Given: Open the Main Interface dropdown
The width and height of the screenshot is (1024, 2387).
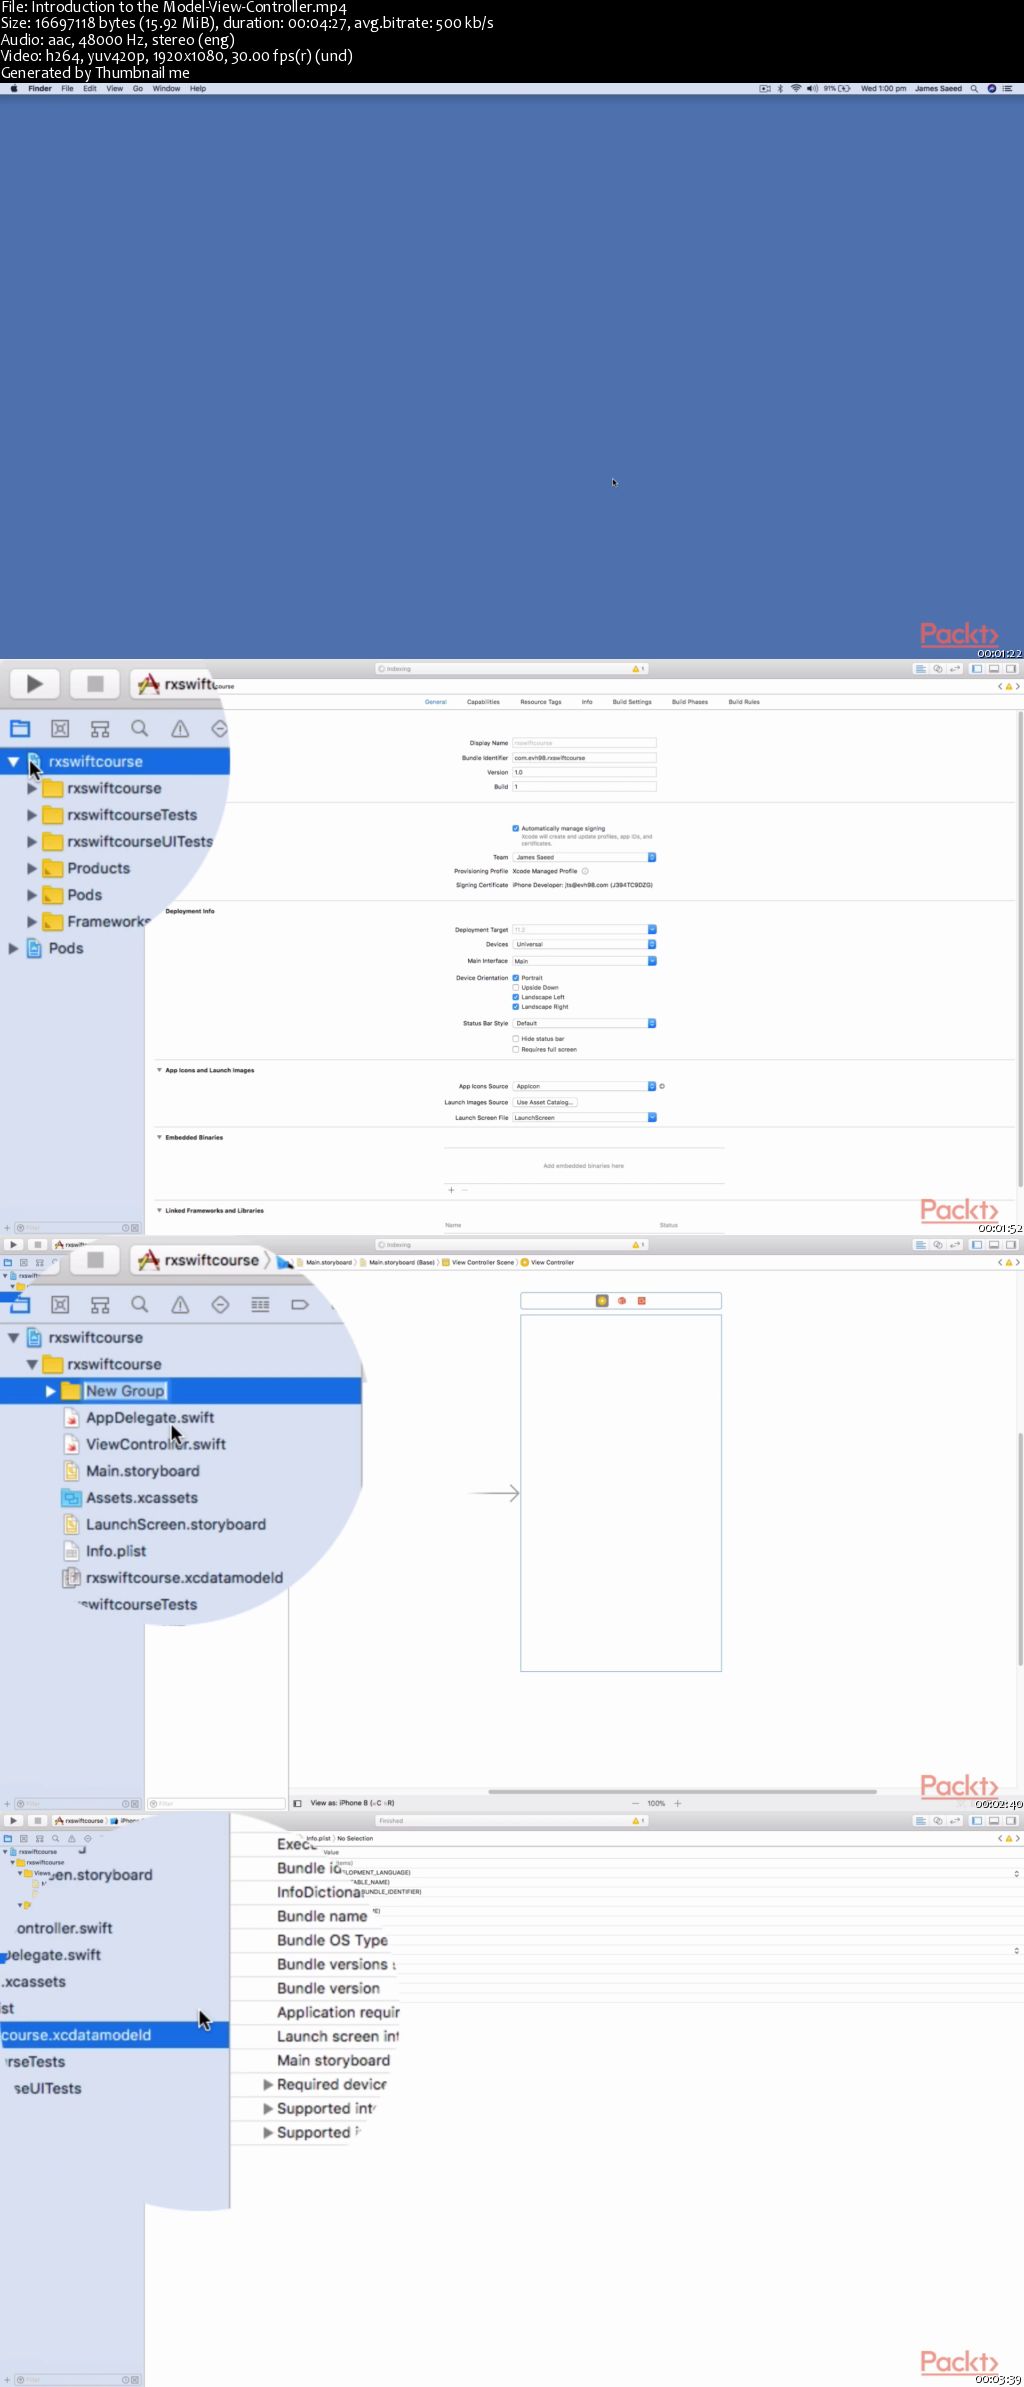Looking at the screenshot, I should pos(584,961).
